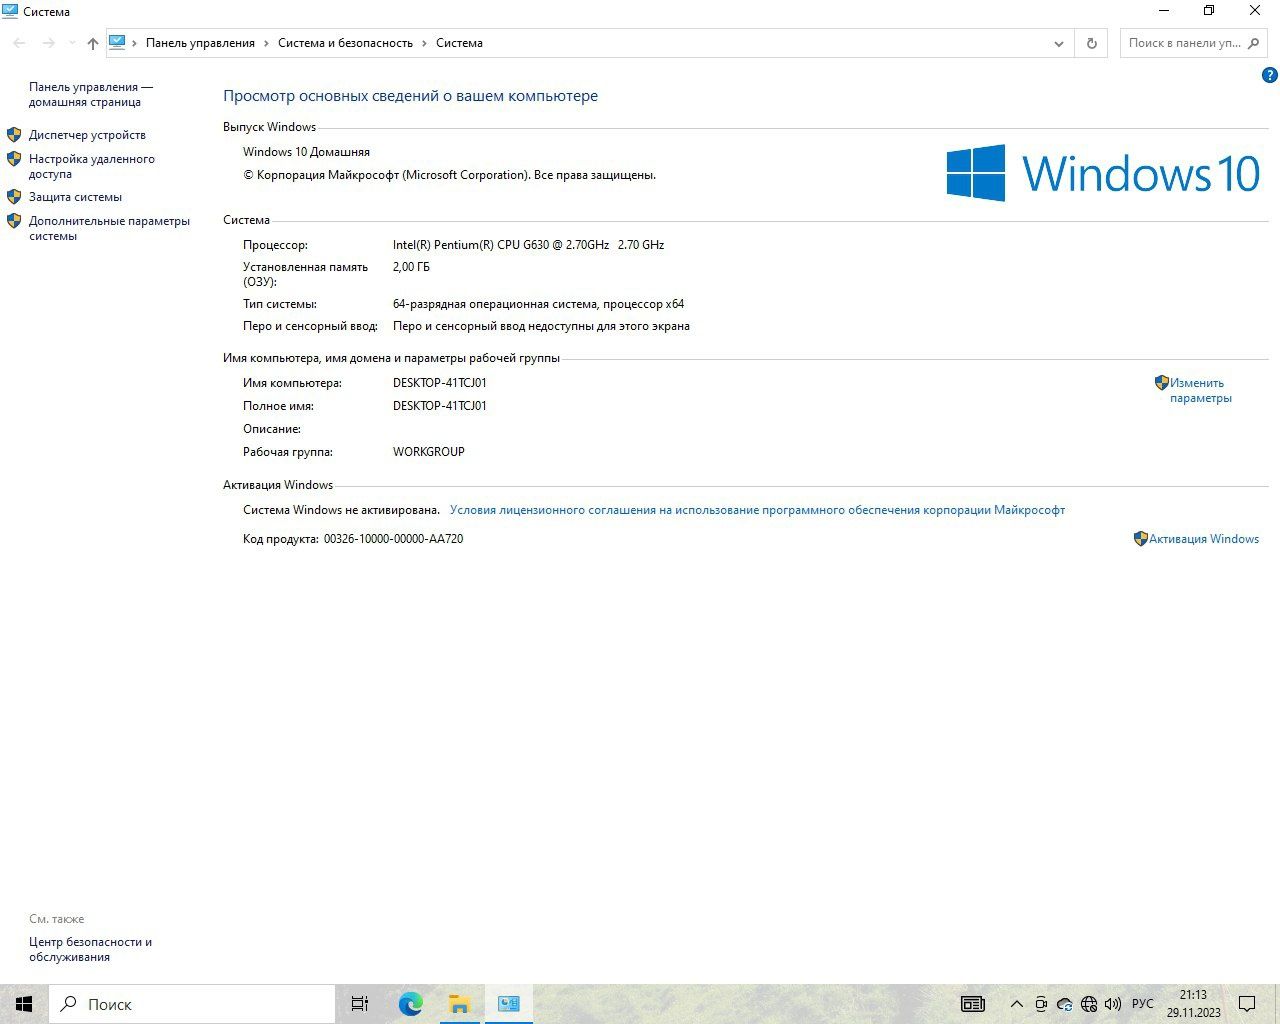Open the clock showing 21:13 29.11.2023
This screenshot has height=1024, width=1280.
(1193, 1004)
